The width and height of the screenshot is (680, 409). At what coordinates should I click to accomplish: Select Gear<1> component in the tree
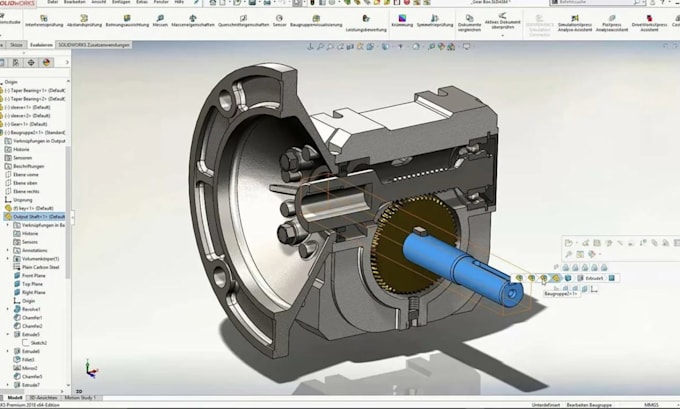point(26,124)
